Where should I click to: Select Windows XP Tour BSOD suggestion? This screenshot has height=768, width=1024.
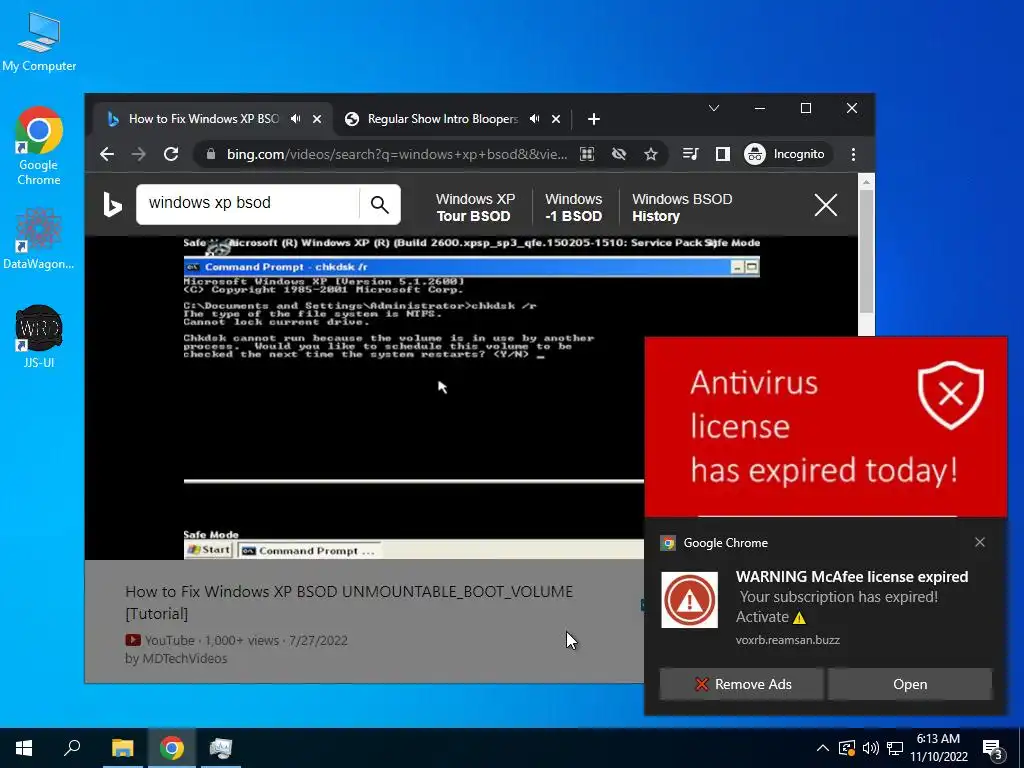click(x=475, y=207)
